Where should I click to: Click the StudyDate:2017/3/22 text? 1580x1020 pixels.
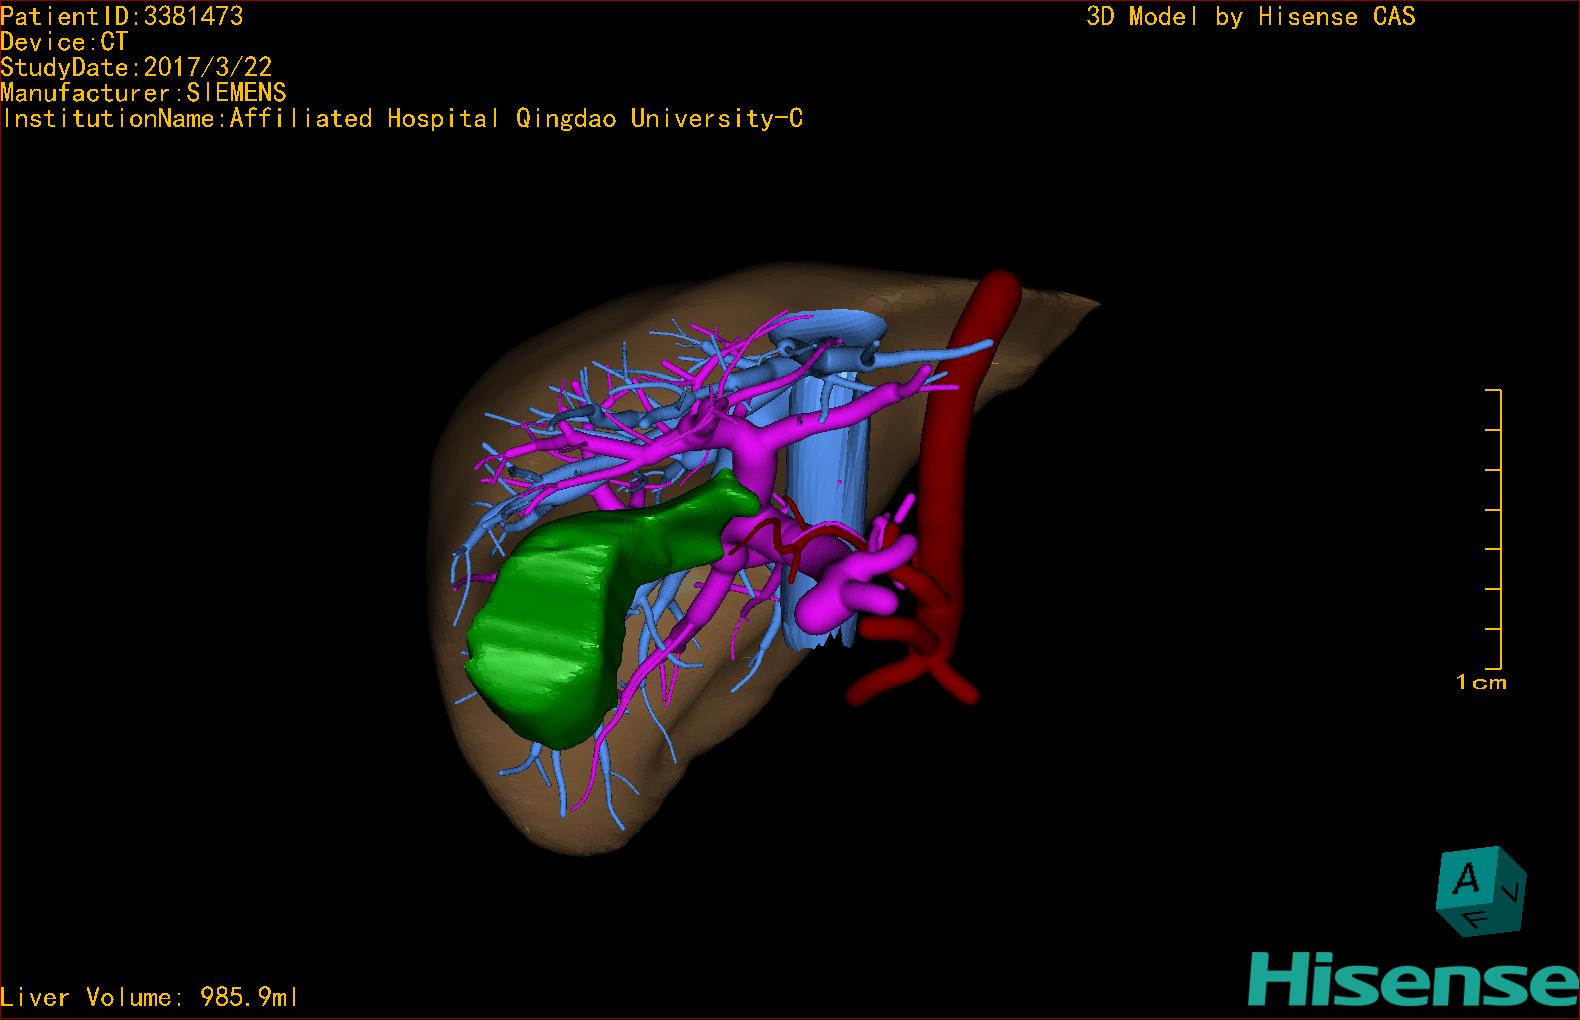tap(136, 67)
